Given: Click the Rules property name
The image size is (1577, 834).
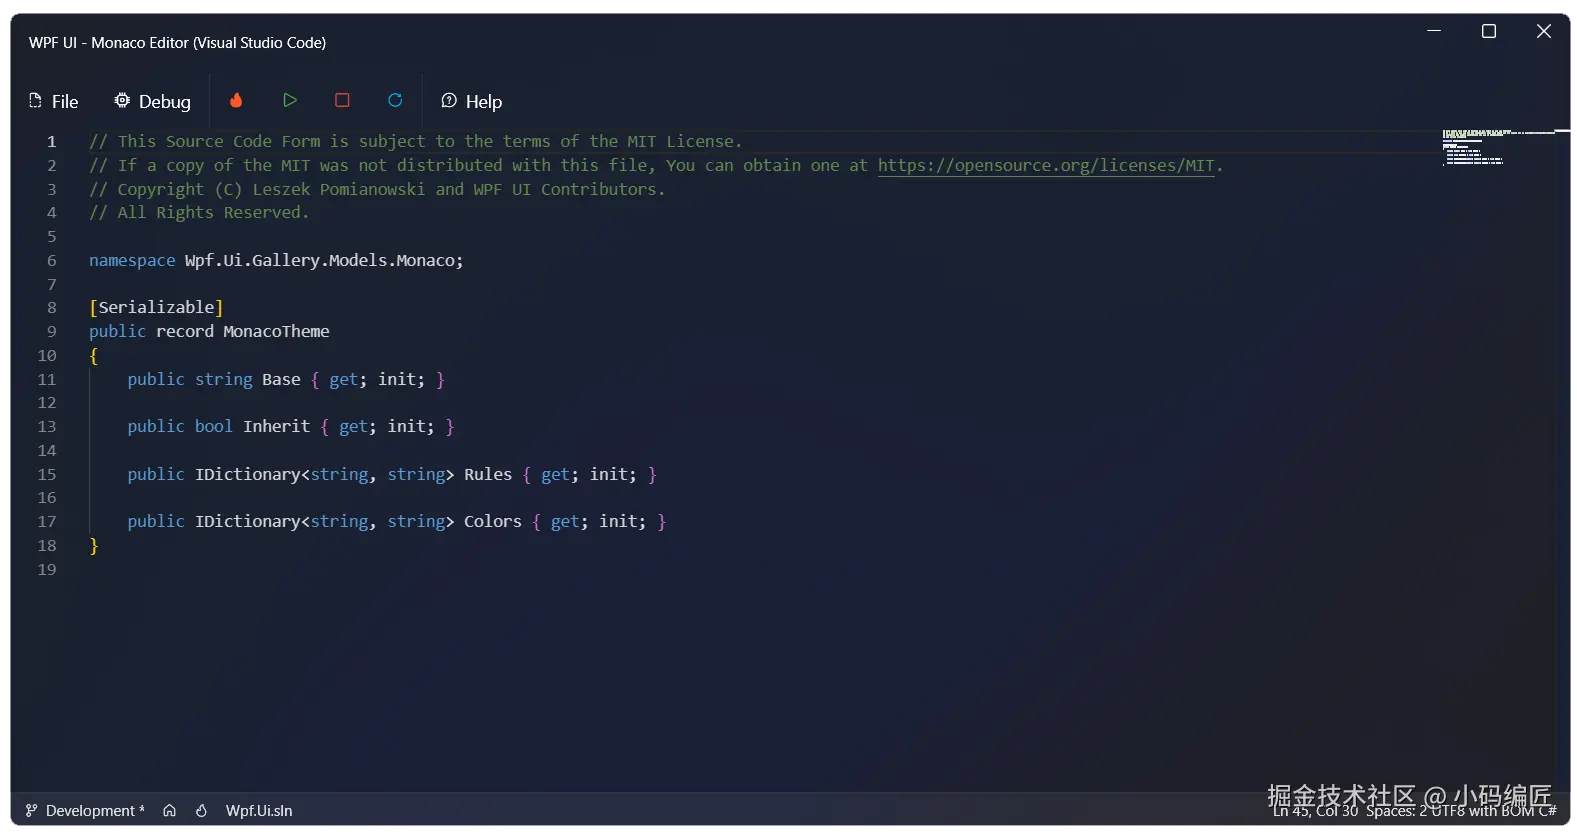Looking at the screenshot, I should pyautogui.click(x=488, y=474).
